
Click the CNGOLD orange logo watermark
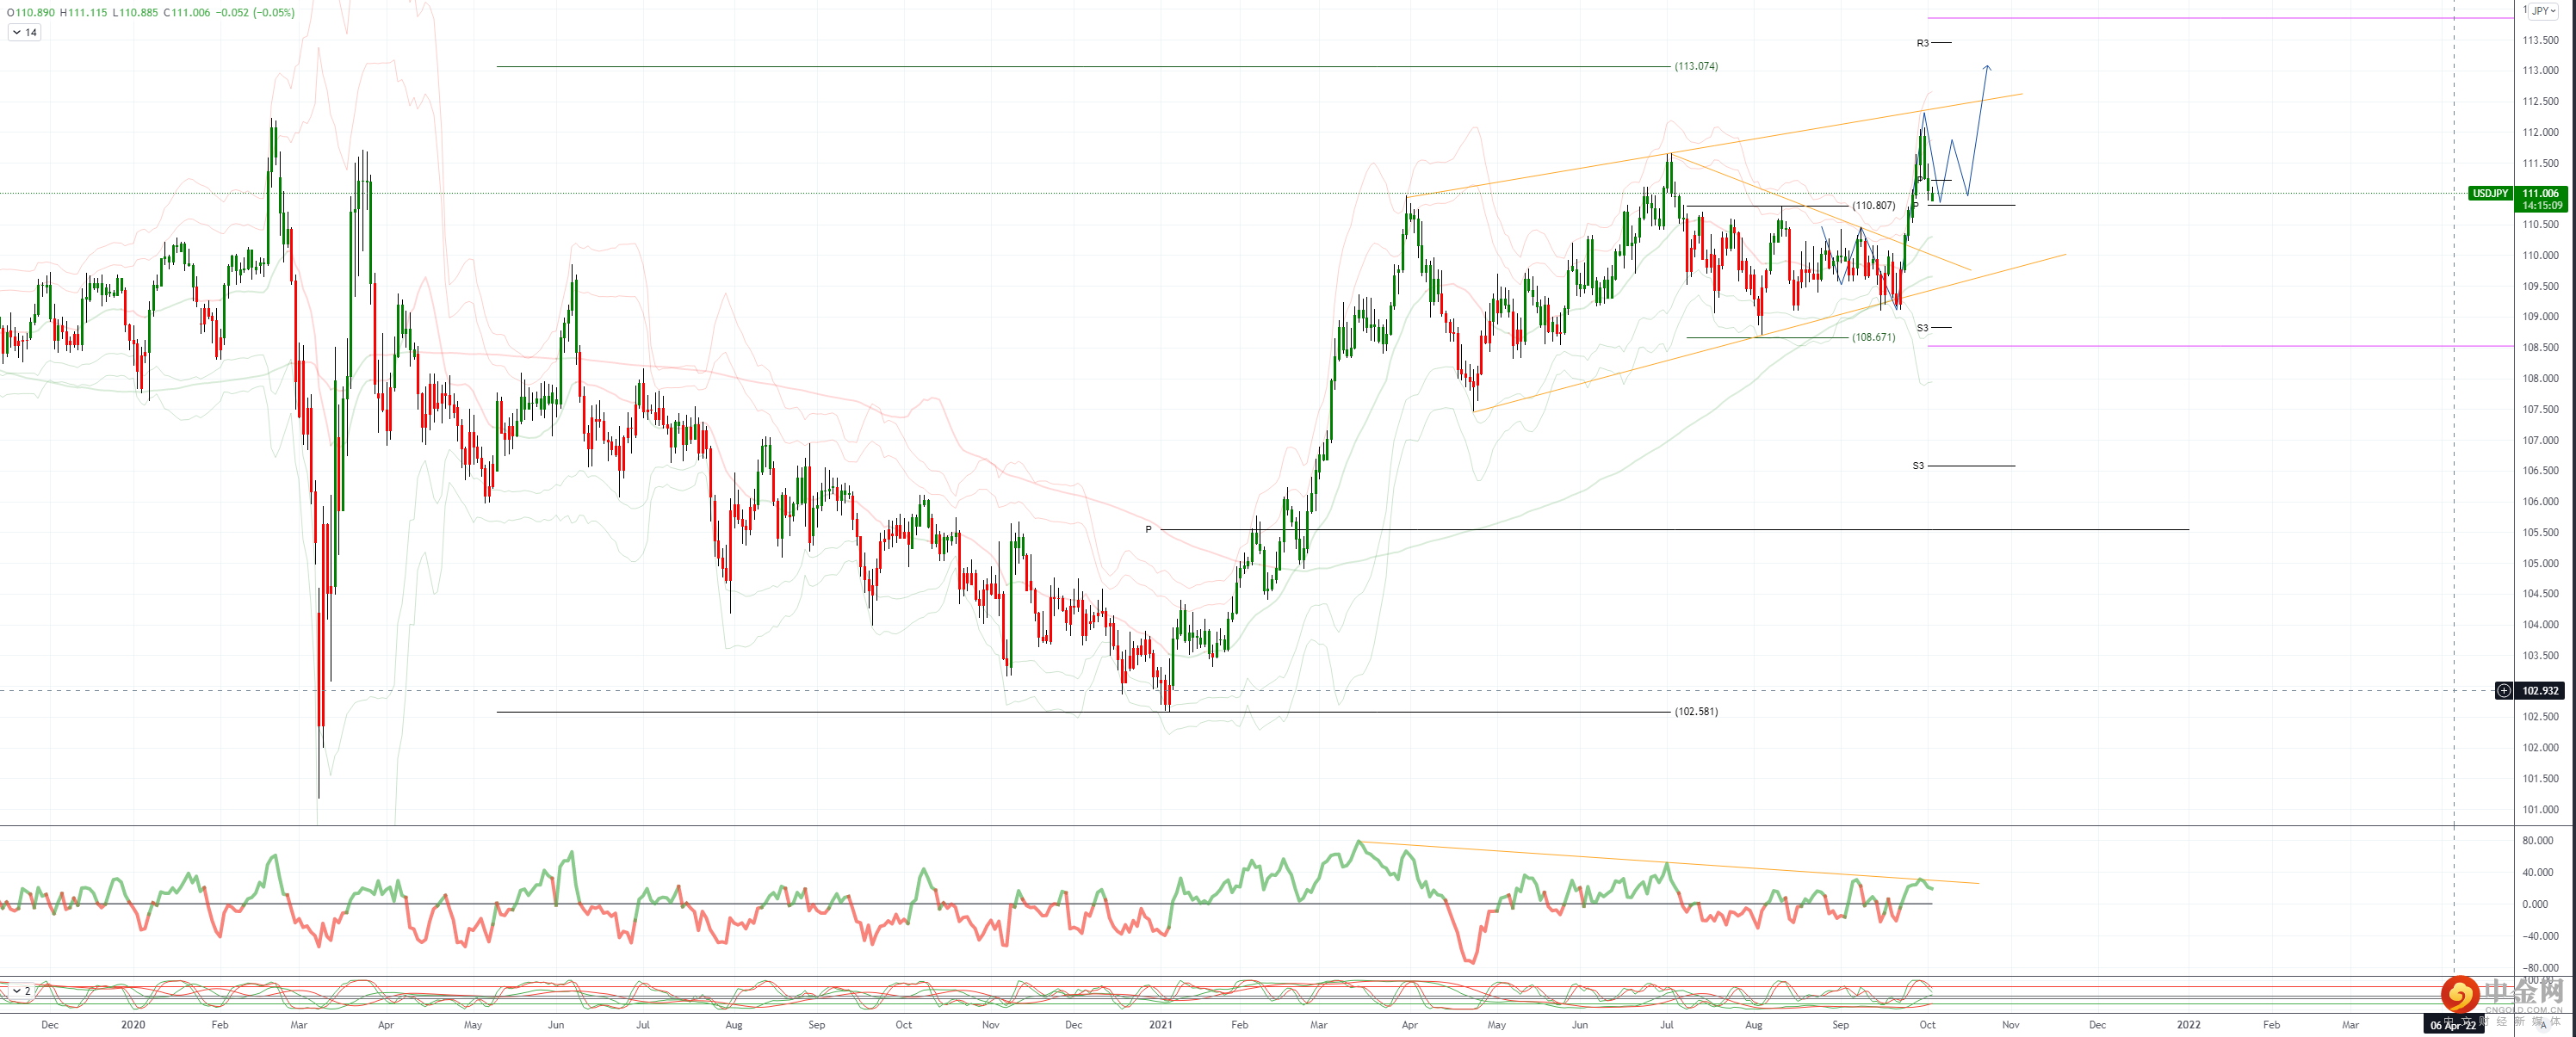click(x=2459, y=993)
